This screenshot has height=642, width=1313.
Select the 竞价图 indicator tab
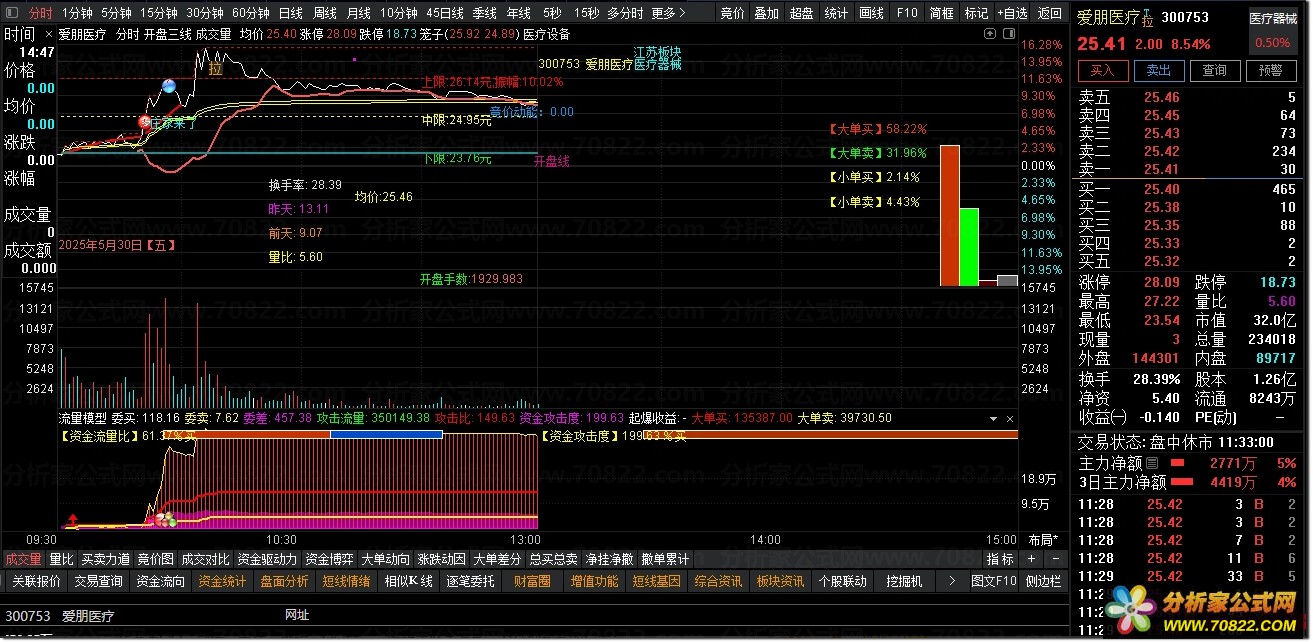[x=155, y=559]
